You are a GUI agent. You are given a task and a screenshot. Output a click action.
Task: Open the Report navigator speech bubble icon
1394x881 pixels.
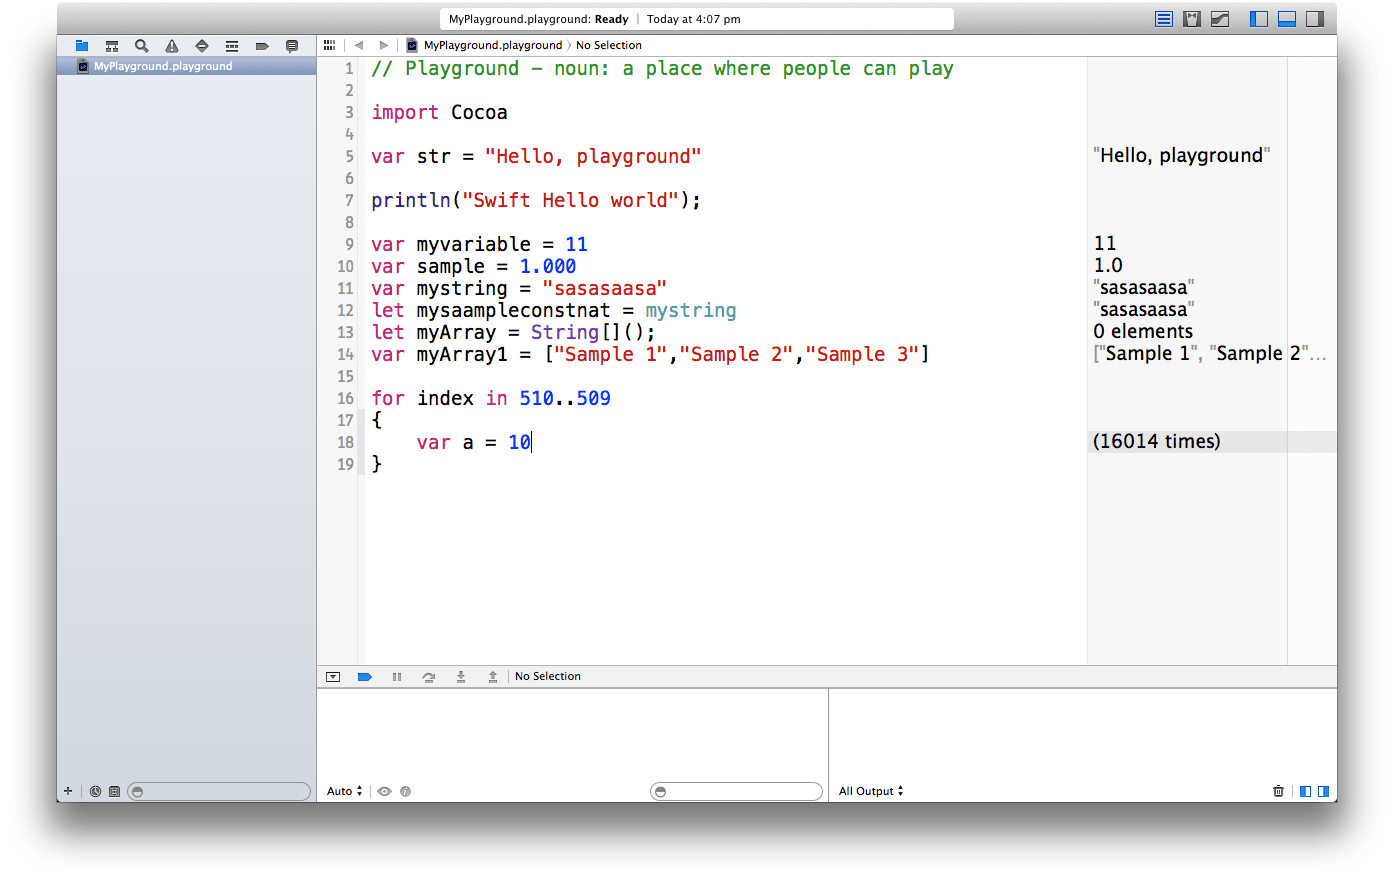(x=291, y=45)
